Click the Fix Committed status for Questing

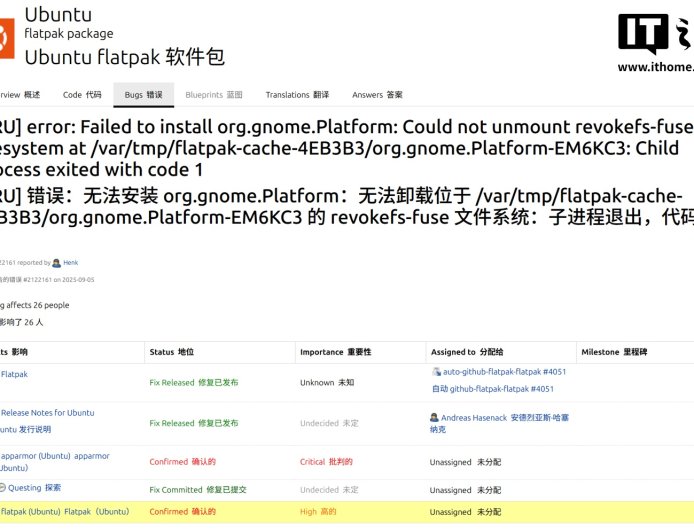pyautogui.click(x=176, y=490)
